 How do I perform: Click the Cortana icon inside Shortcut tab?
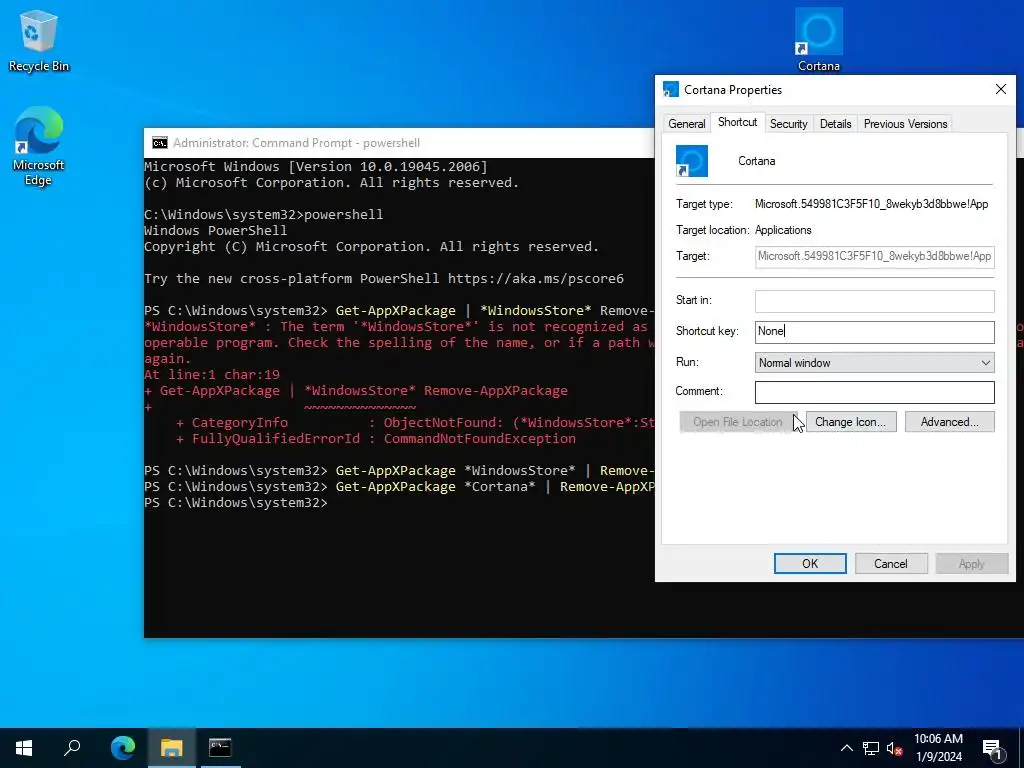click(x=692, y=161)
